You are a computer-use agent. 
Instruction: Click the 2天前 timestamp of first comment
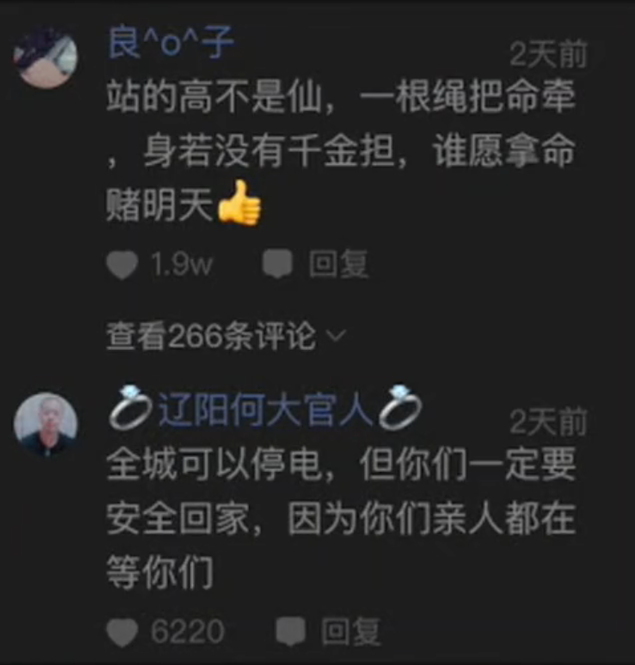[548, 54]
